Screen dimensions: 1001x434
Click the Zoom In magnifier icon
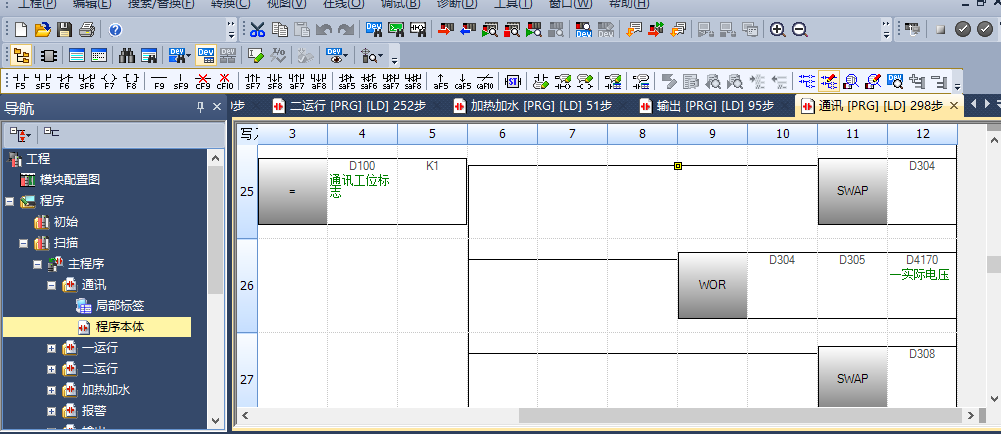pyautogui.click(x=779, y=30)
